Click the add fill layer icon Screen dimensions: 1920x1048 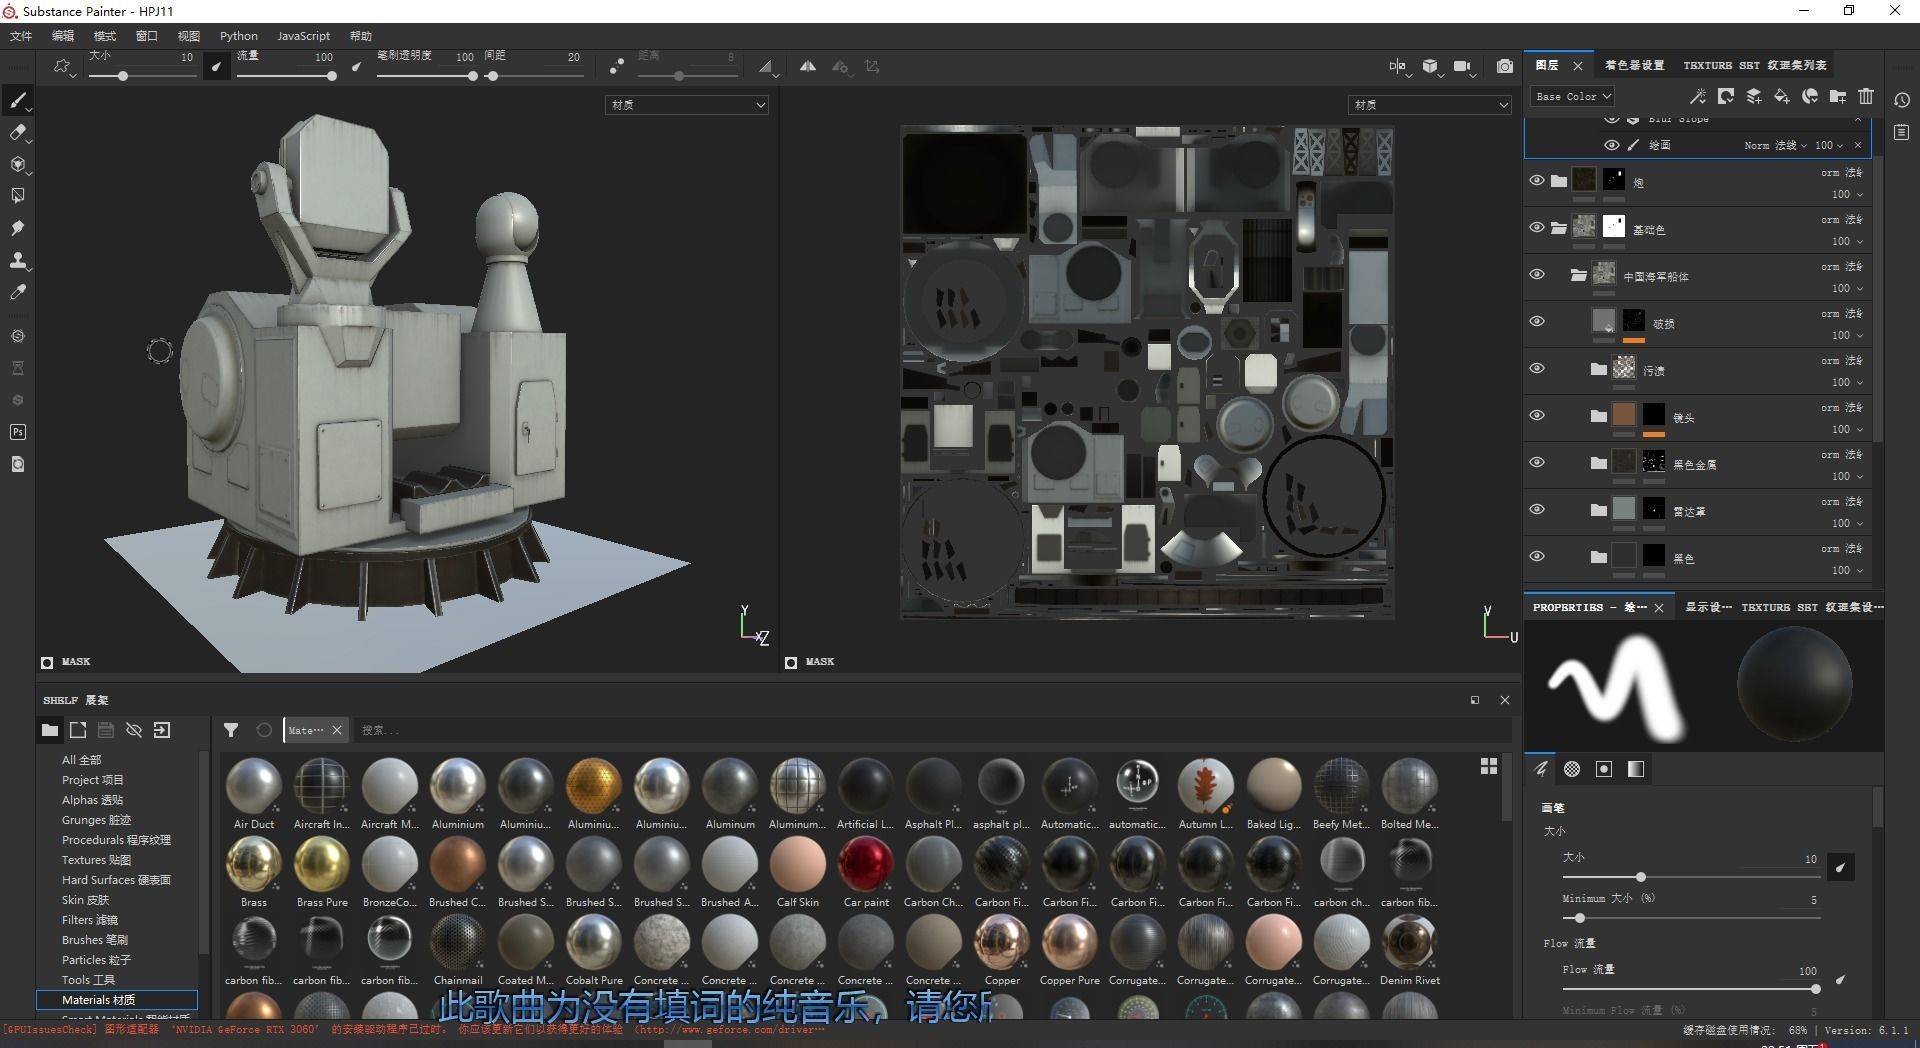(x=1781, y=96)
